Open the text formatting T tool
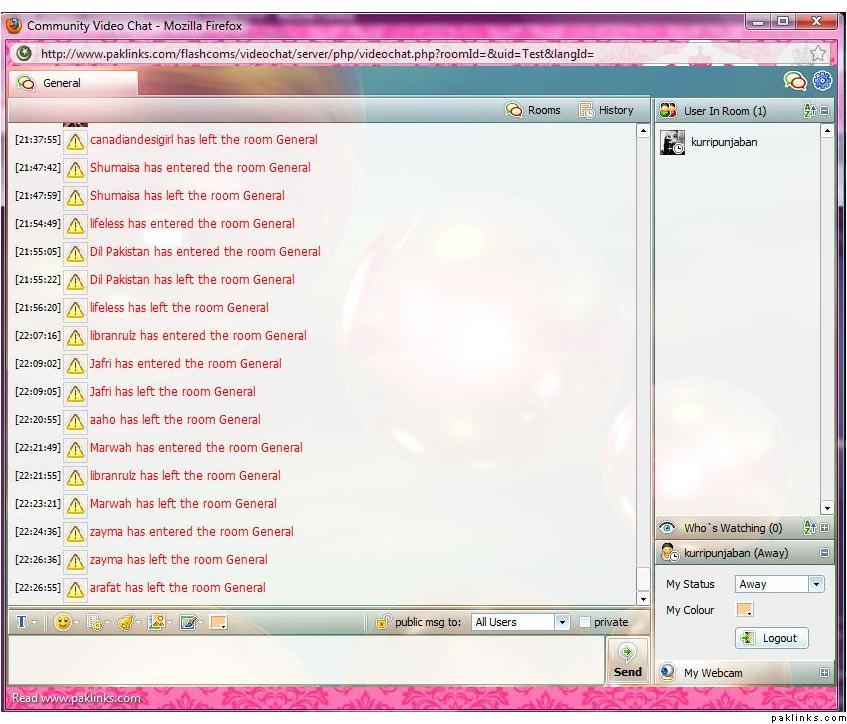This screenshot has height=724, width=847. (x=22, y=622)
